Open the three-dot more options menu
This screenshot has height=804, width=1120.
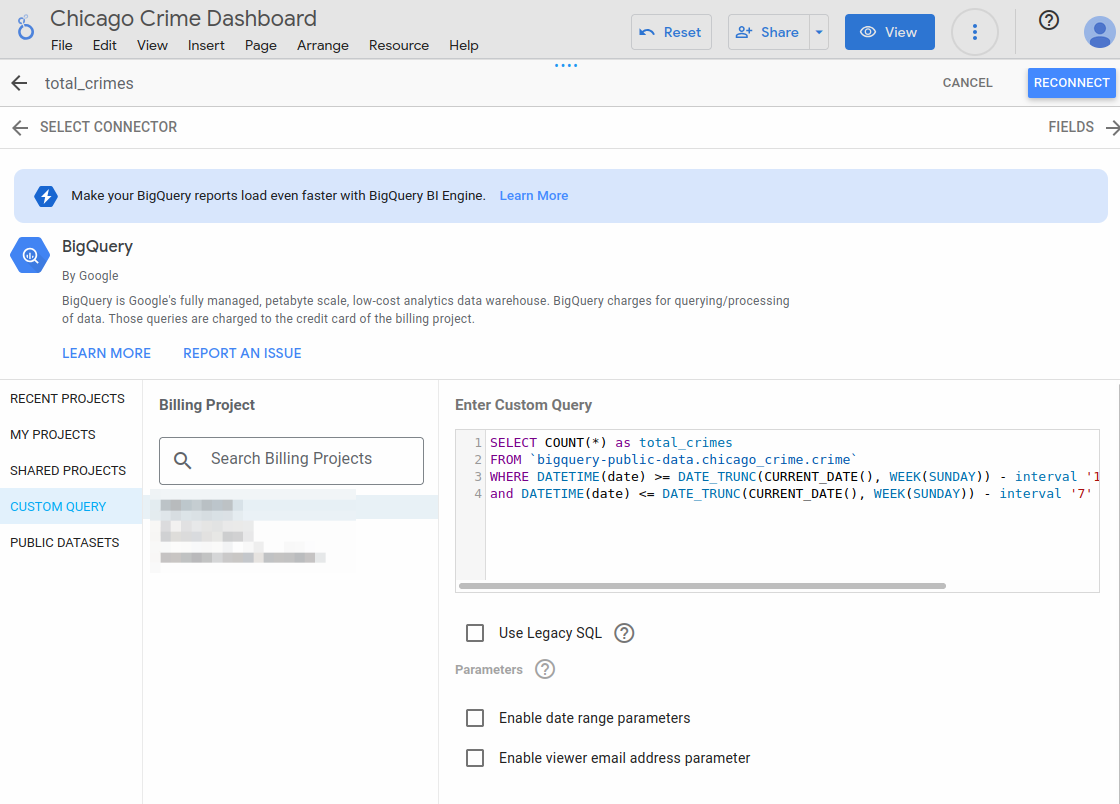coord(974,32)
